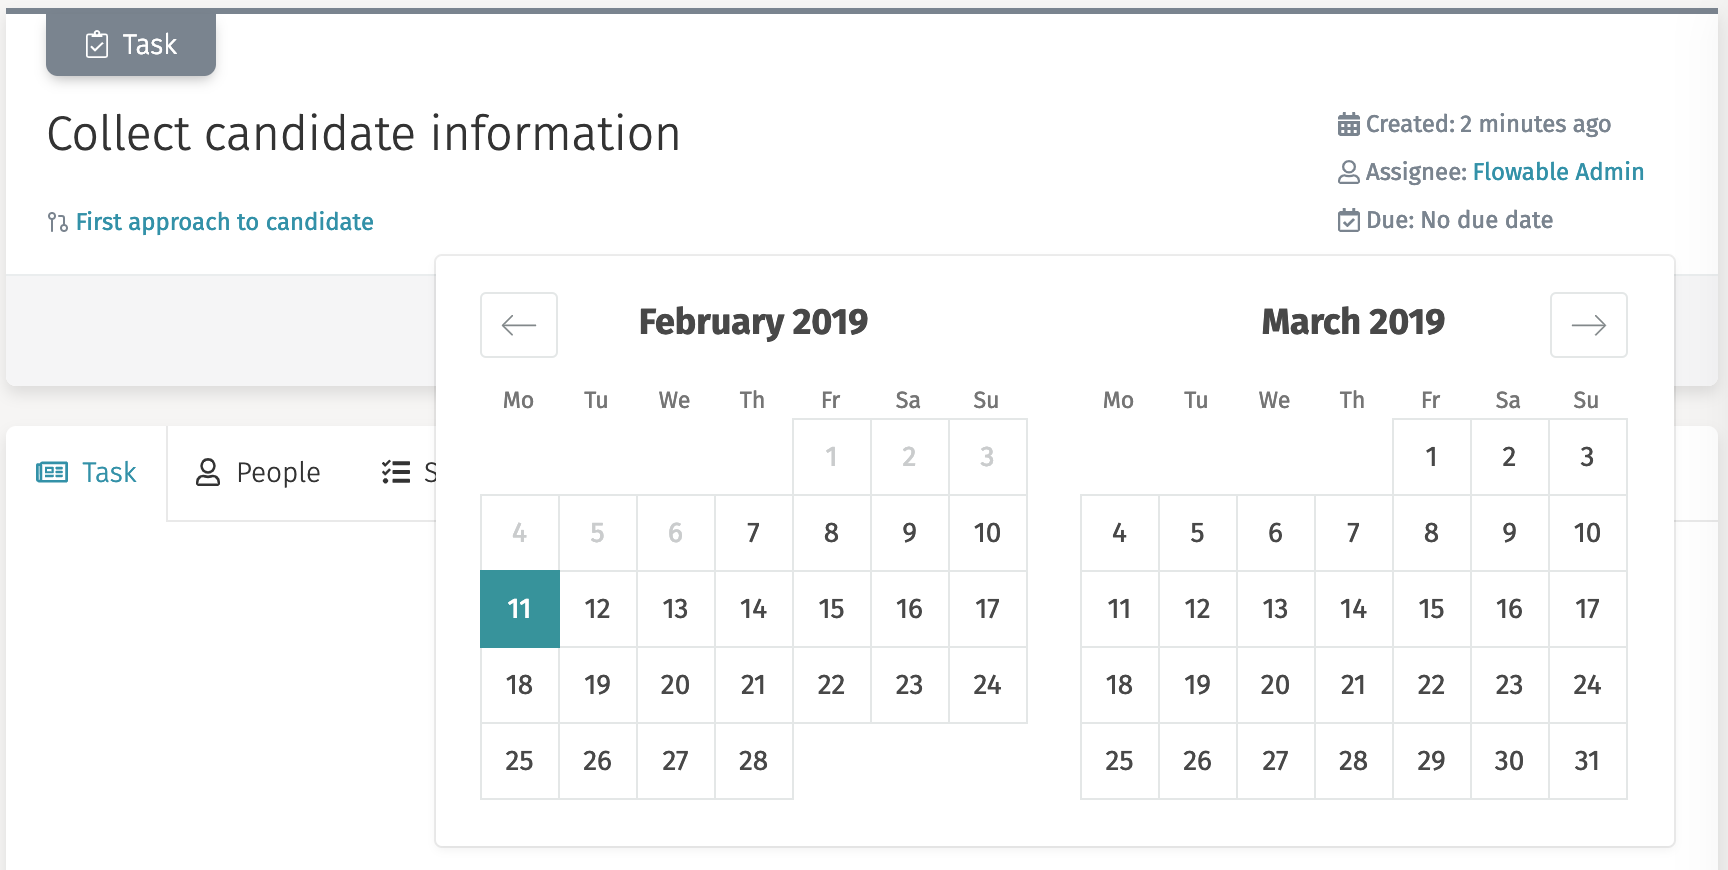
Task: Click the person icon next to Assignee
Action: 1349,171
